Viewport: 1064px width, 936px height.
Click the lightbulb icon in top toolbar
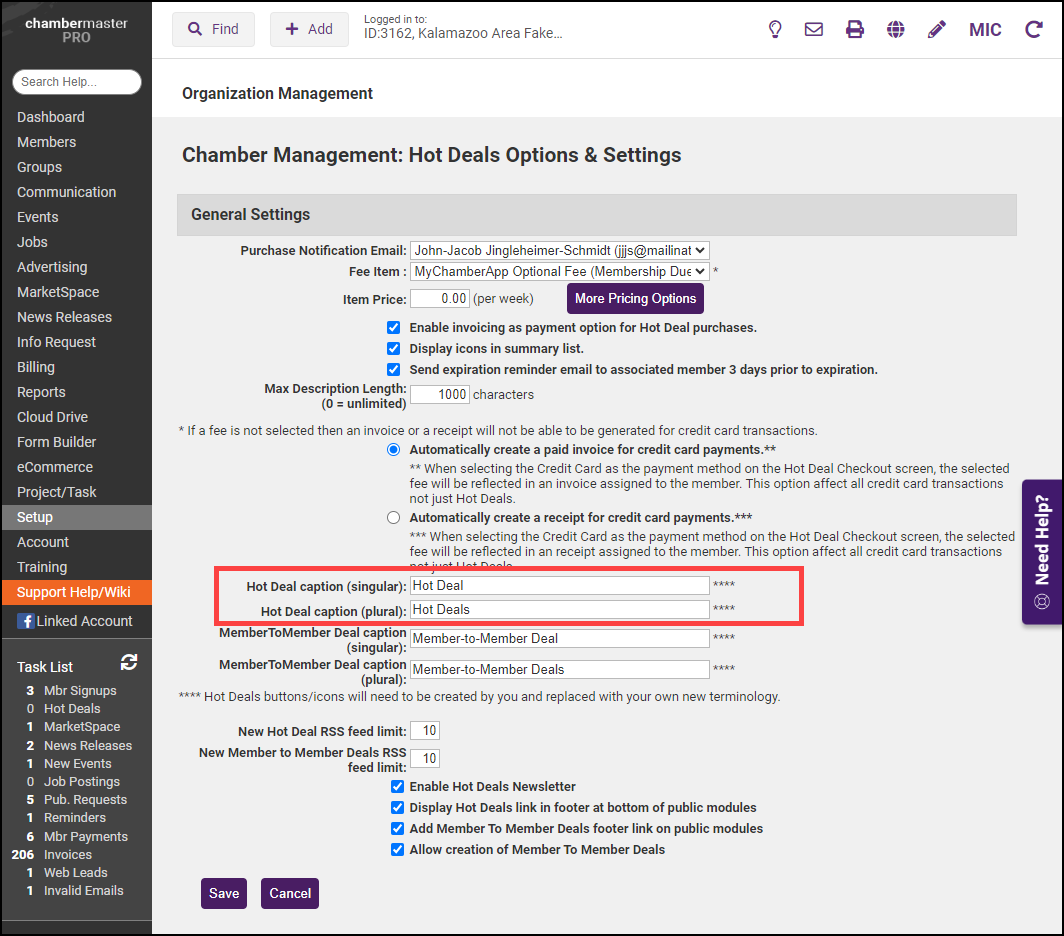tap(775, 29)
